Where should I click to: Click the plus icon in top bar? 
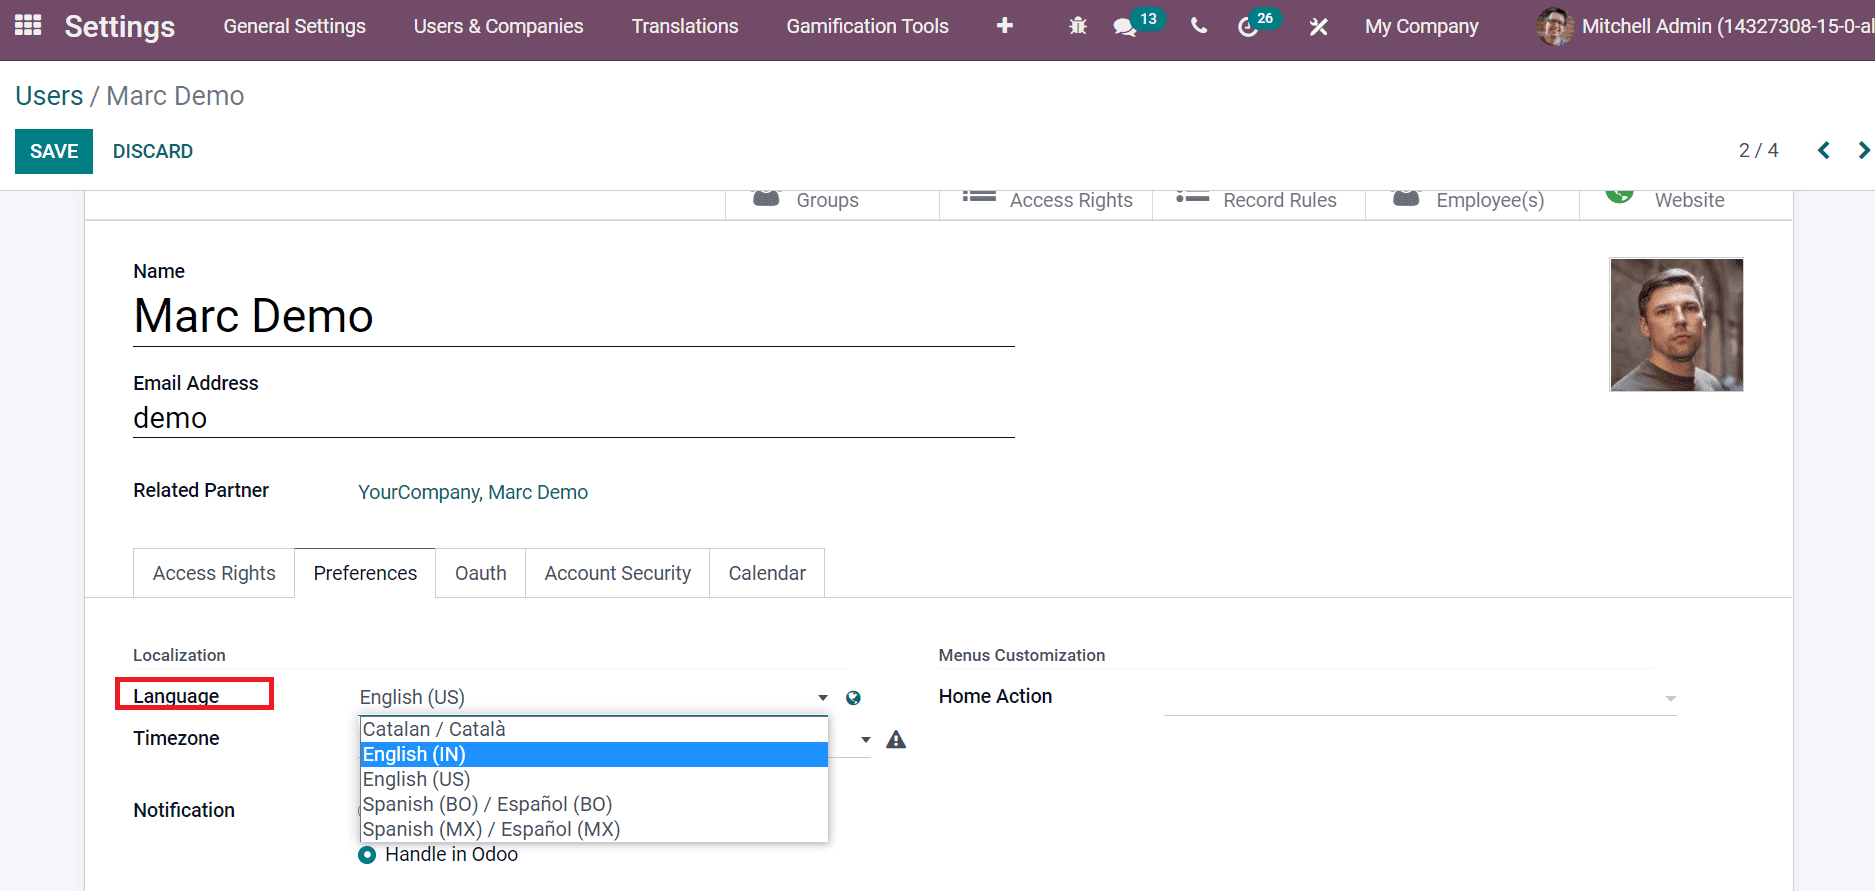coord(1005,26)
